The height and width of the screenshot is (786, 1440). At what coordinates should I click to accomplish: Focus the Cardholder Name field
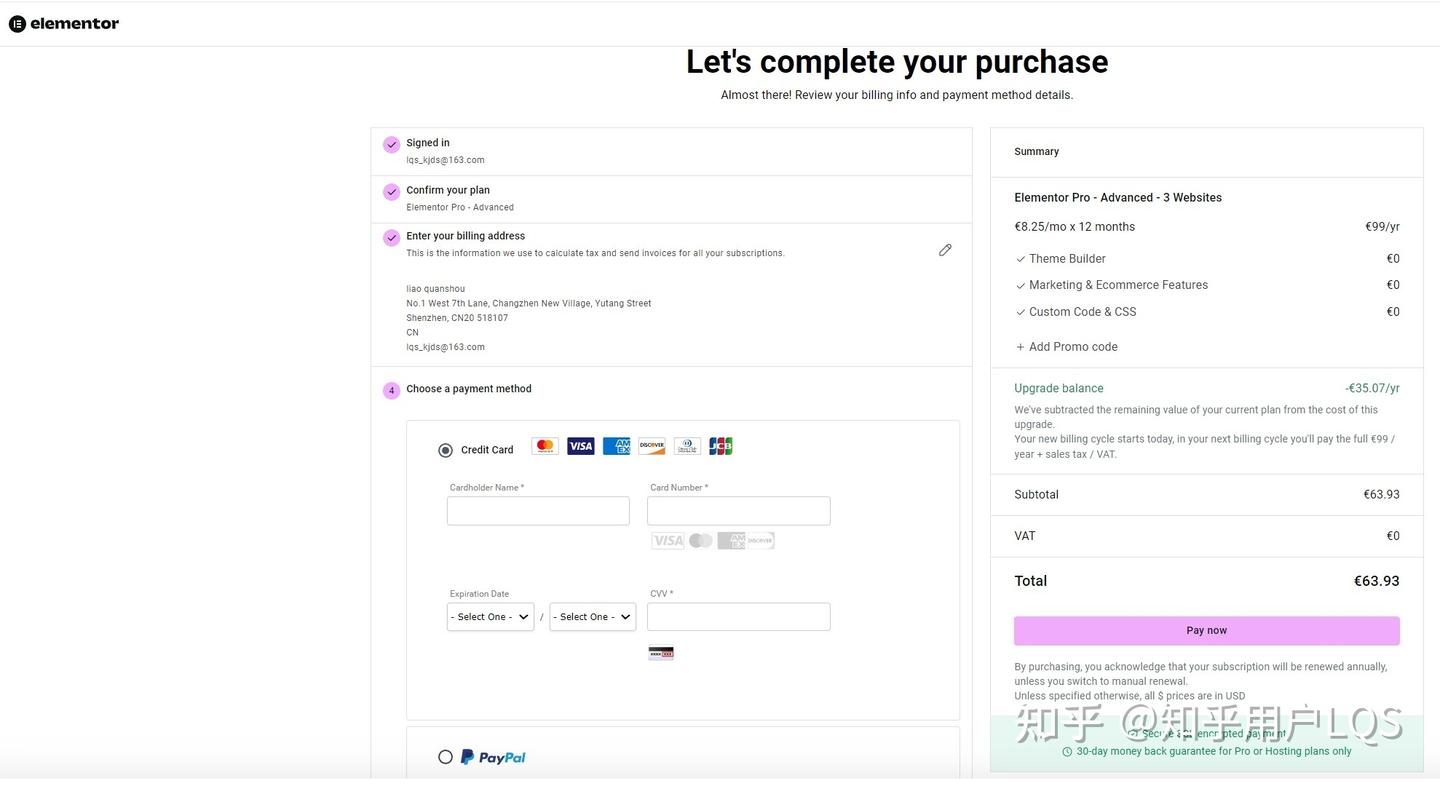(x=538, y=511)
